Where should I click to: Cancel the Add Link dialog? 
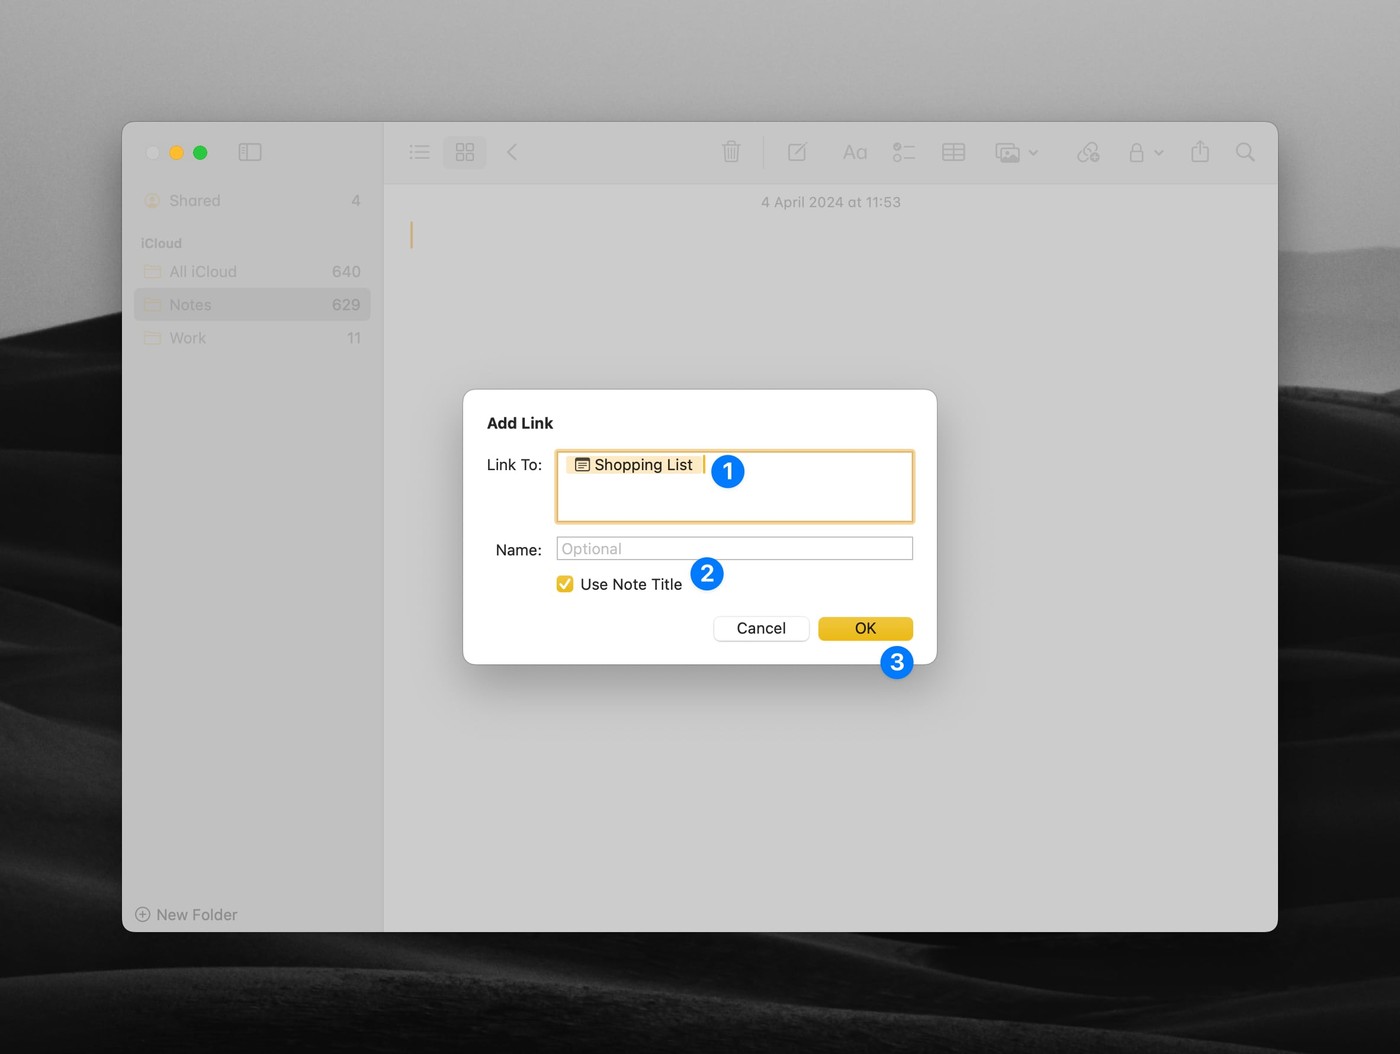(760, 628)
